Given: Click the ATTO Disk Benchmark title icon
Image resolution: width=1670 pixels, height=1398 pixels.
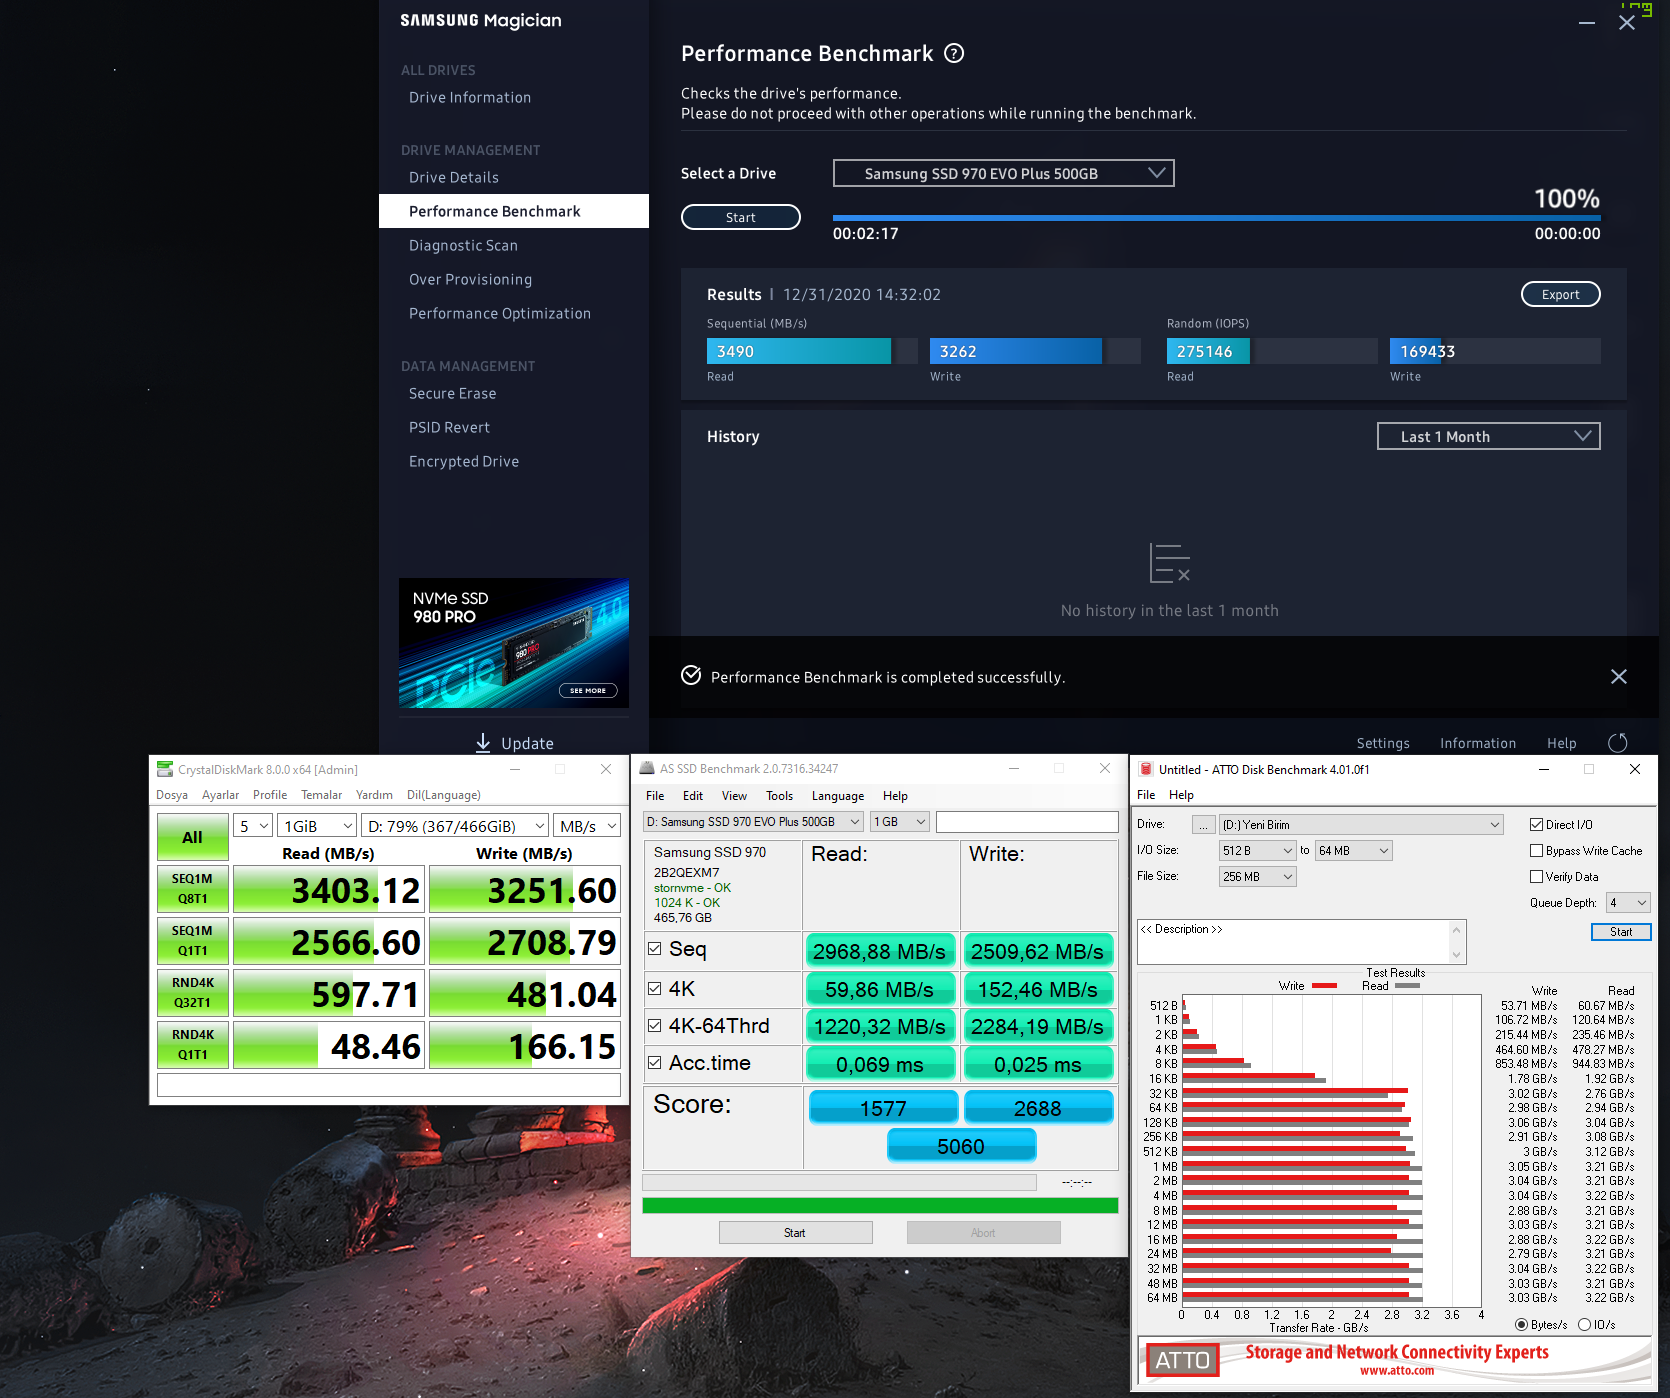Looking at the screenshot, I should coord(1146,769).
